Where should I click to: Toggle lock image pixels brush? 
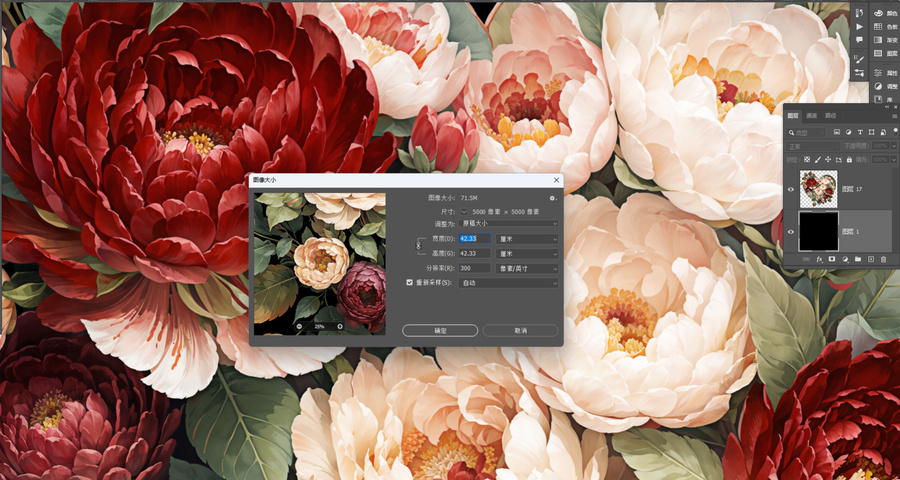click(817, 160)
